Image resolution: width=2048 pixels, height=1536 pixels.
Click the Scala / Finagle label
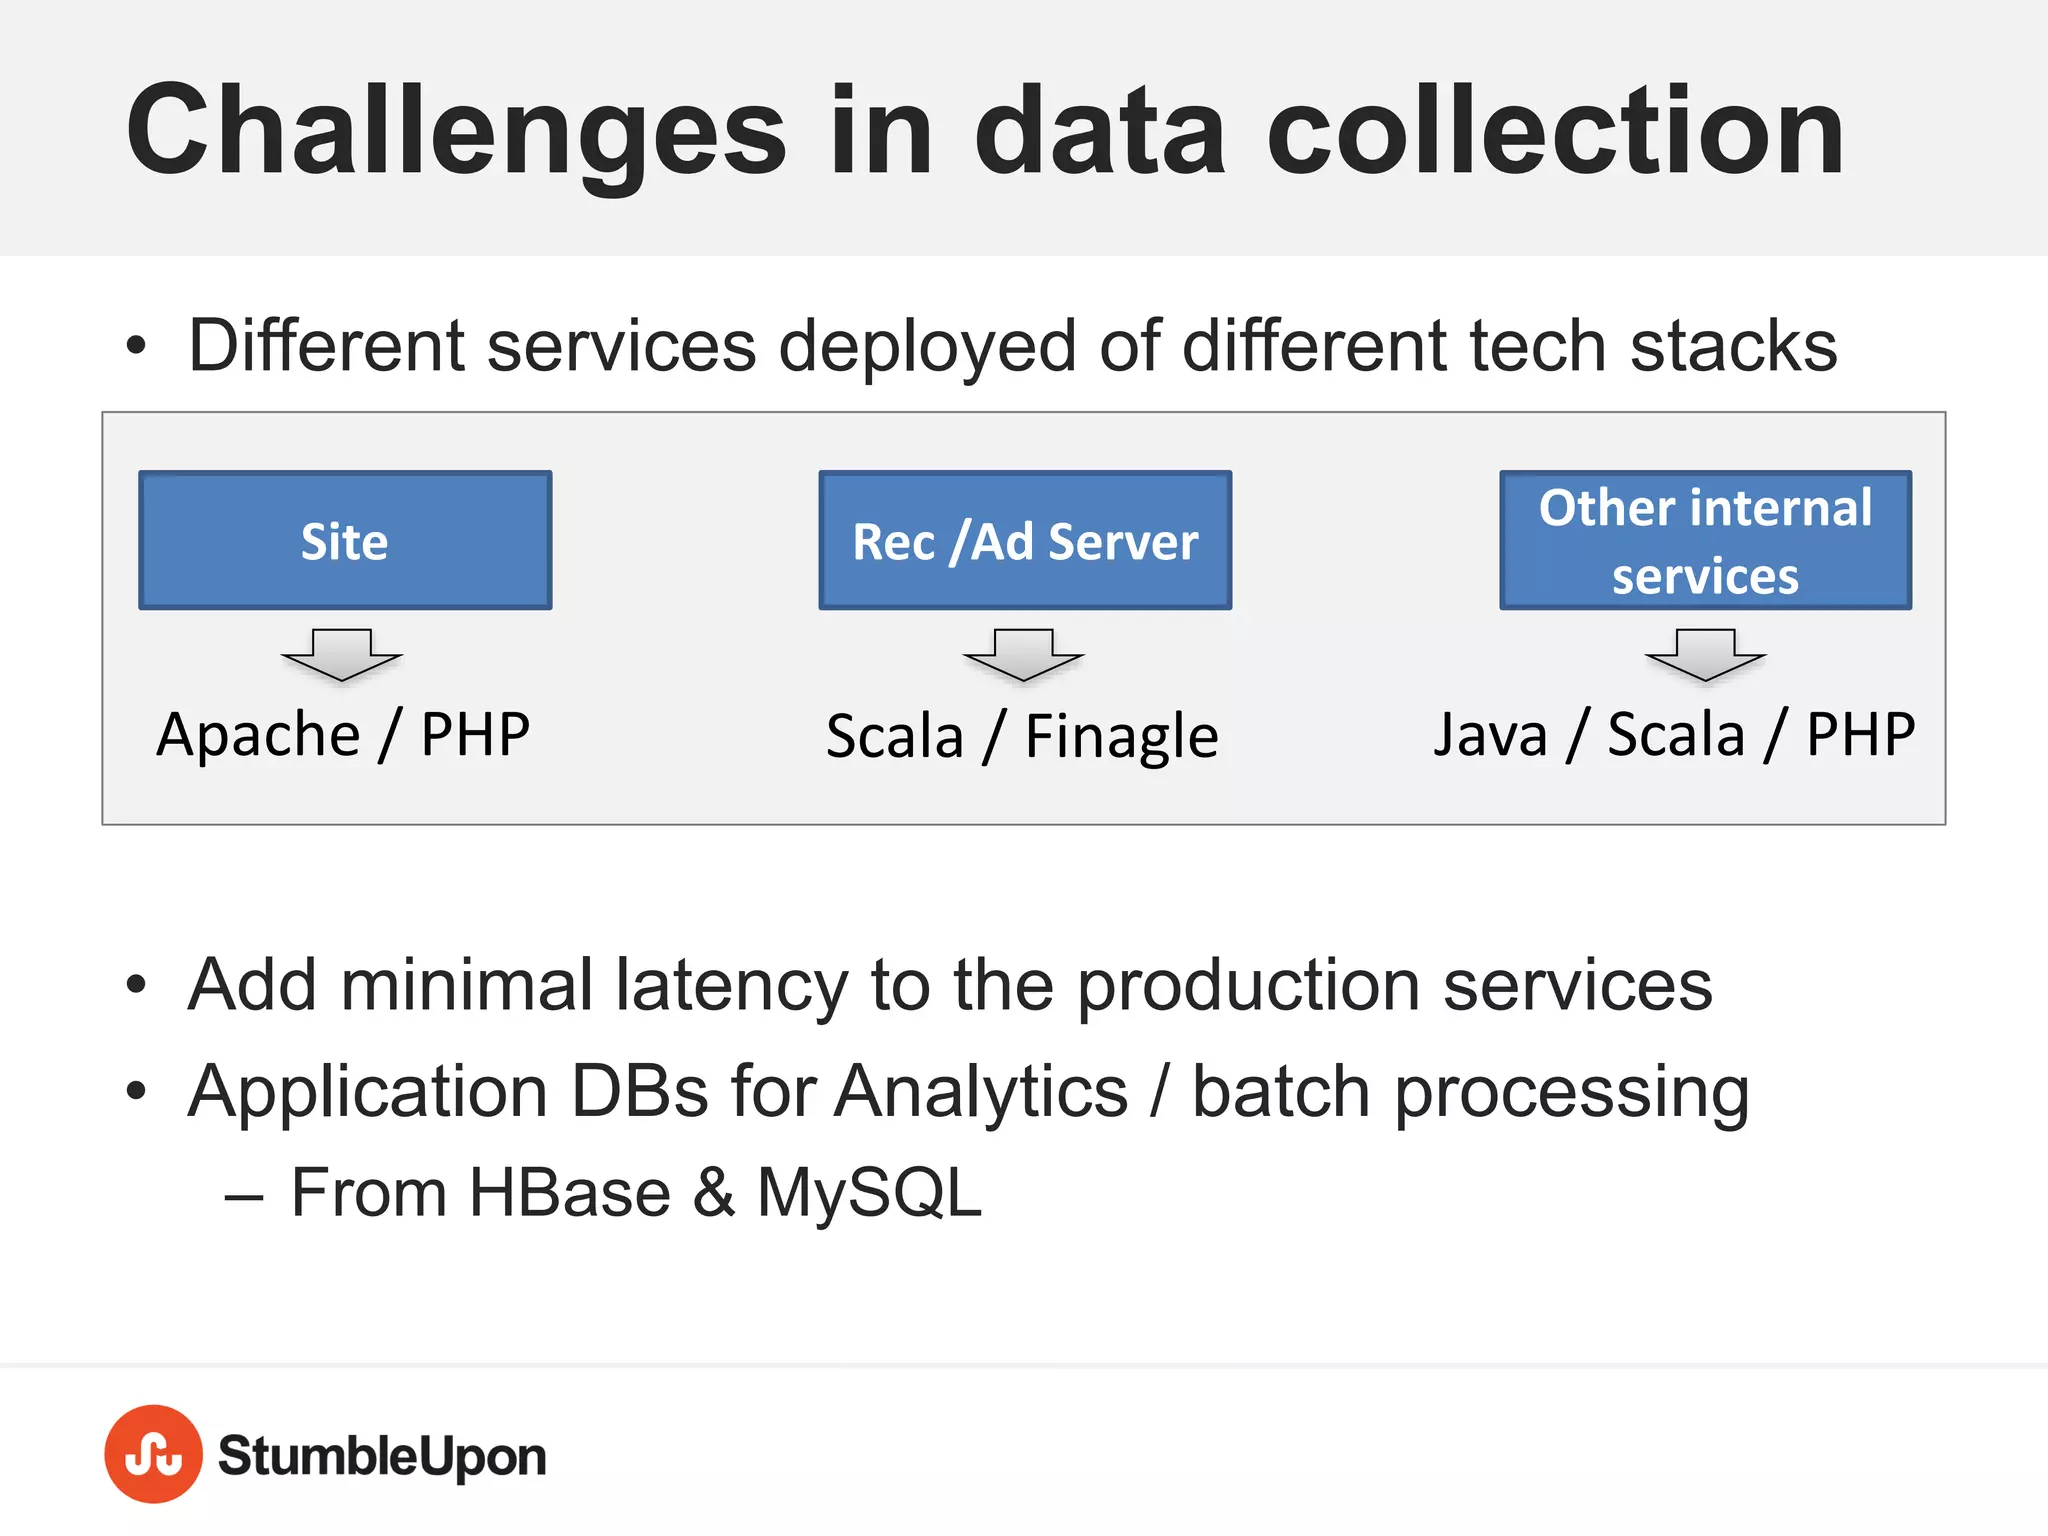click(1022, 738)
